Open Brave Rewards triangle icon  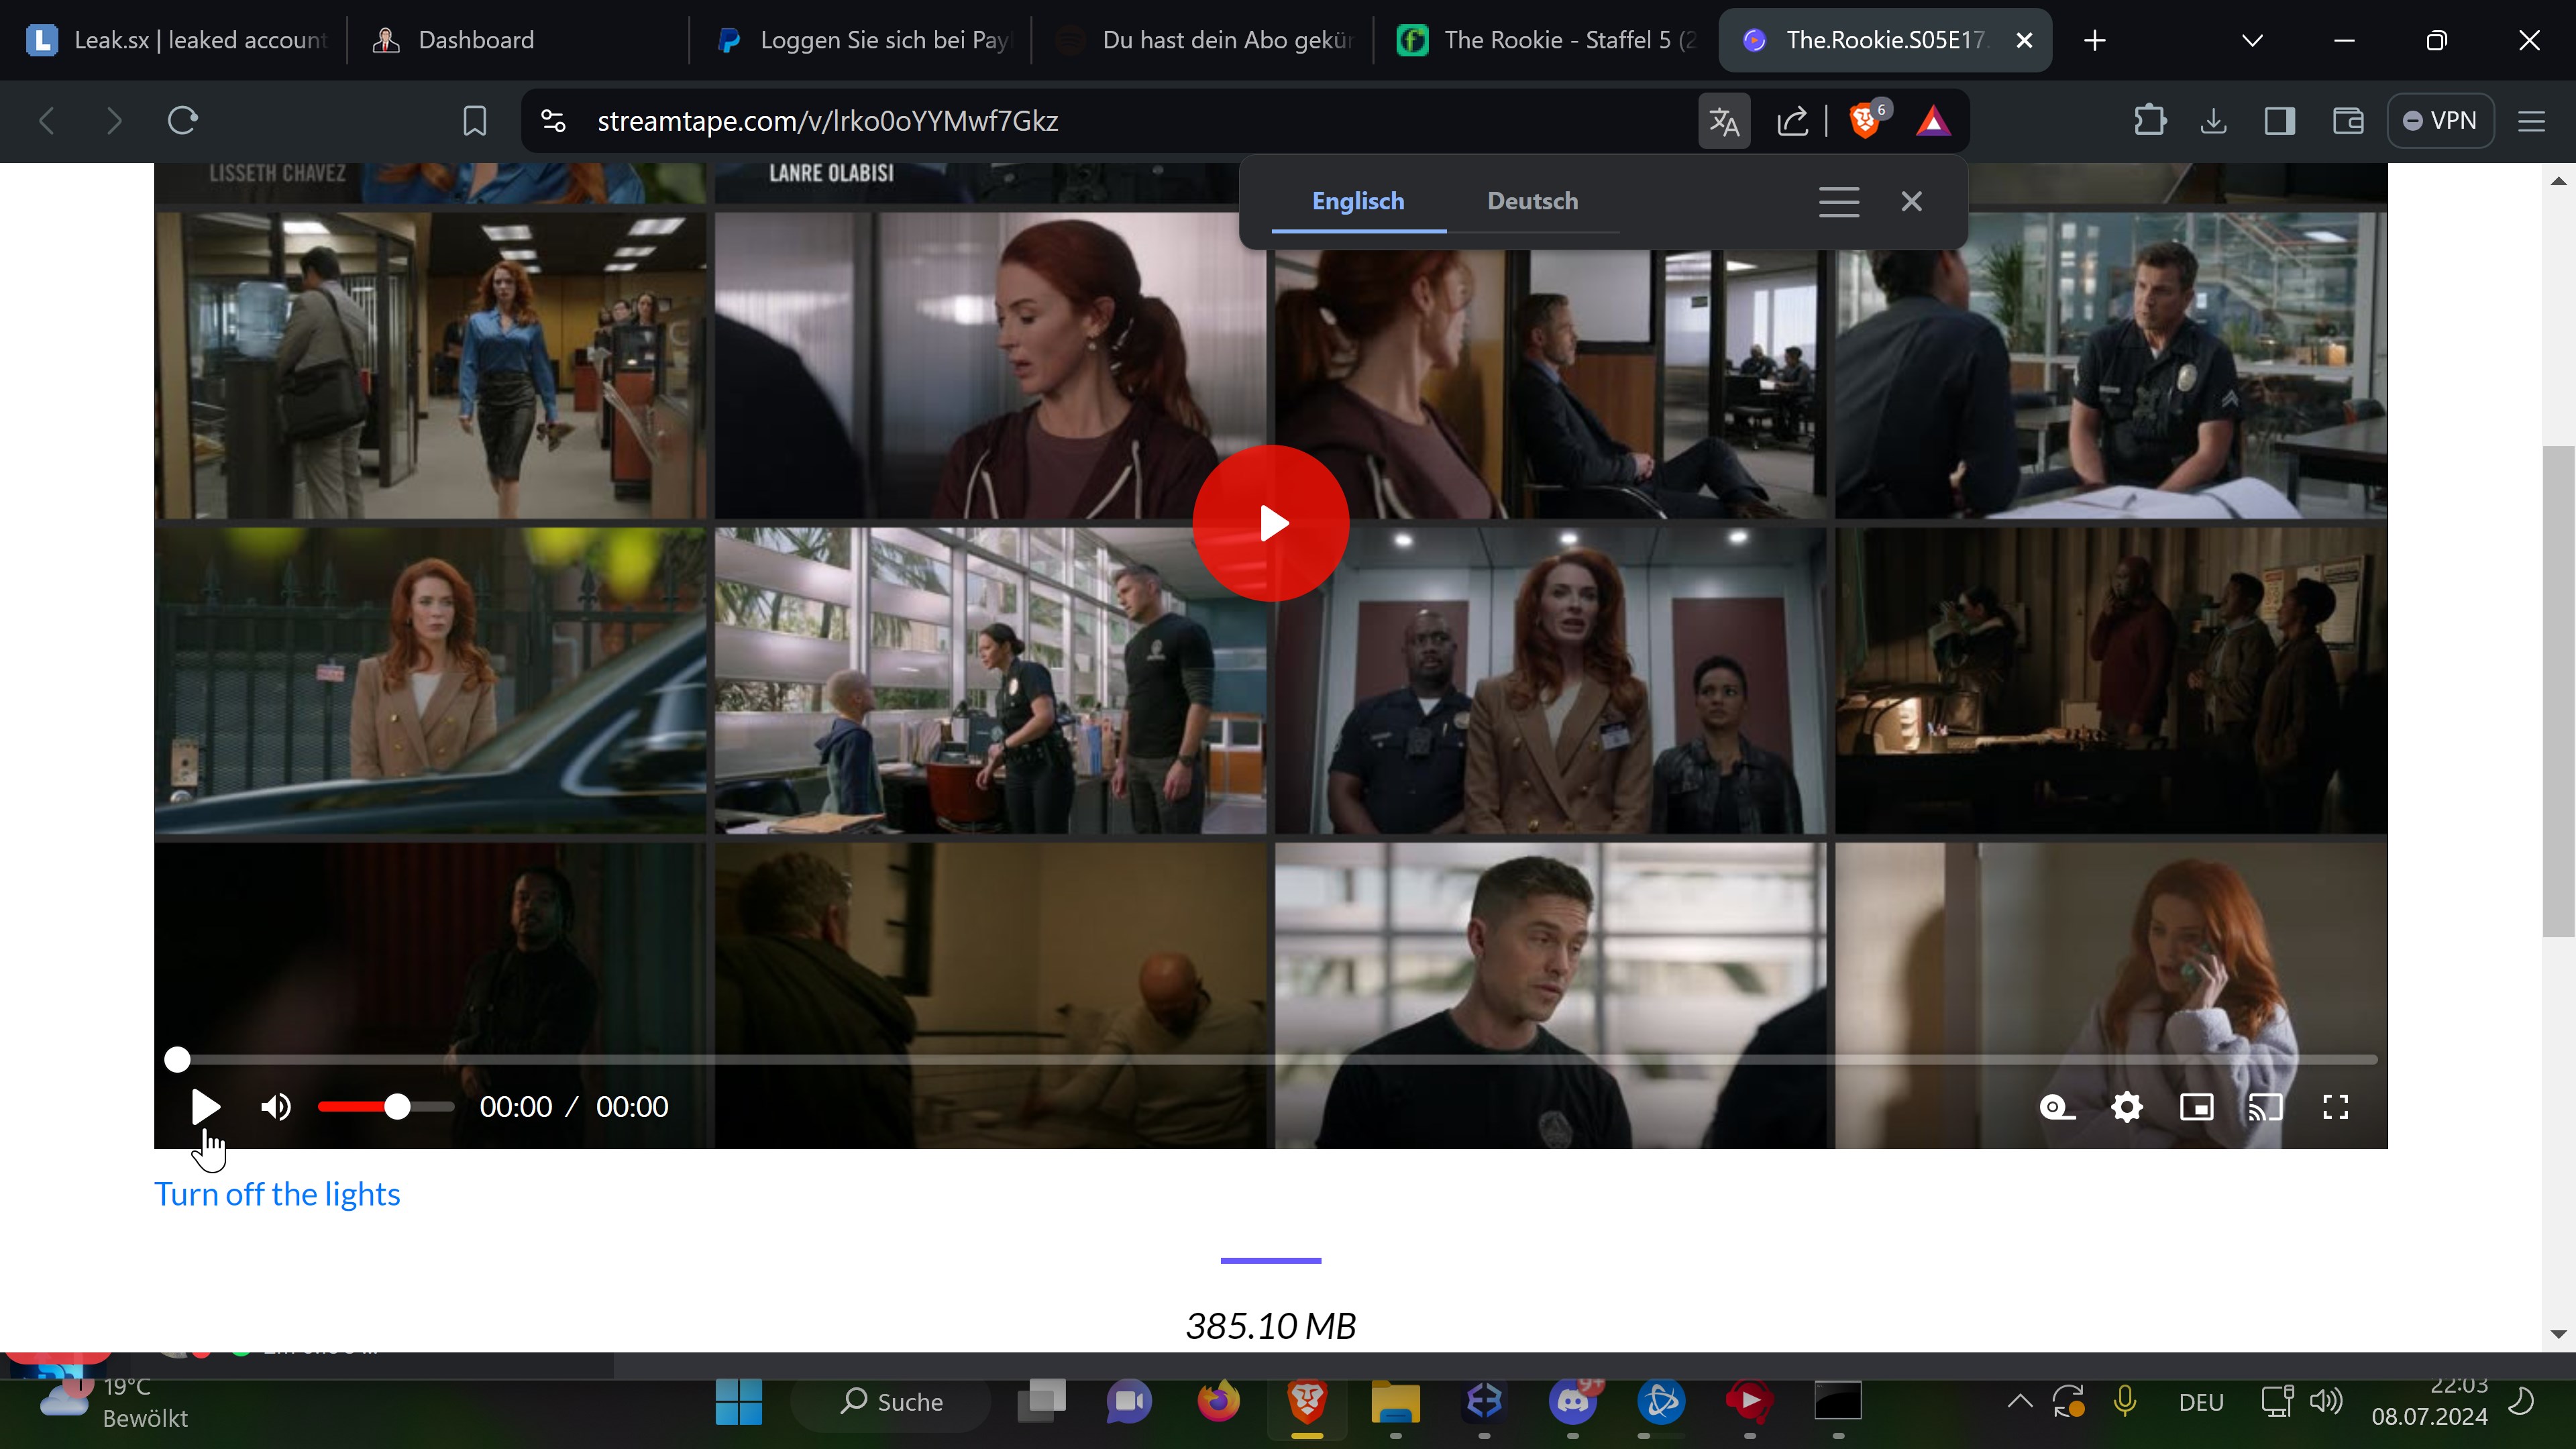click(1933, 121)
